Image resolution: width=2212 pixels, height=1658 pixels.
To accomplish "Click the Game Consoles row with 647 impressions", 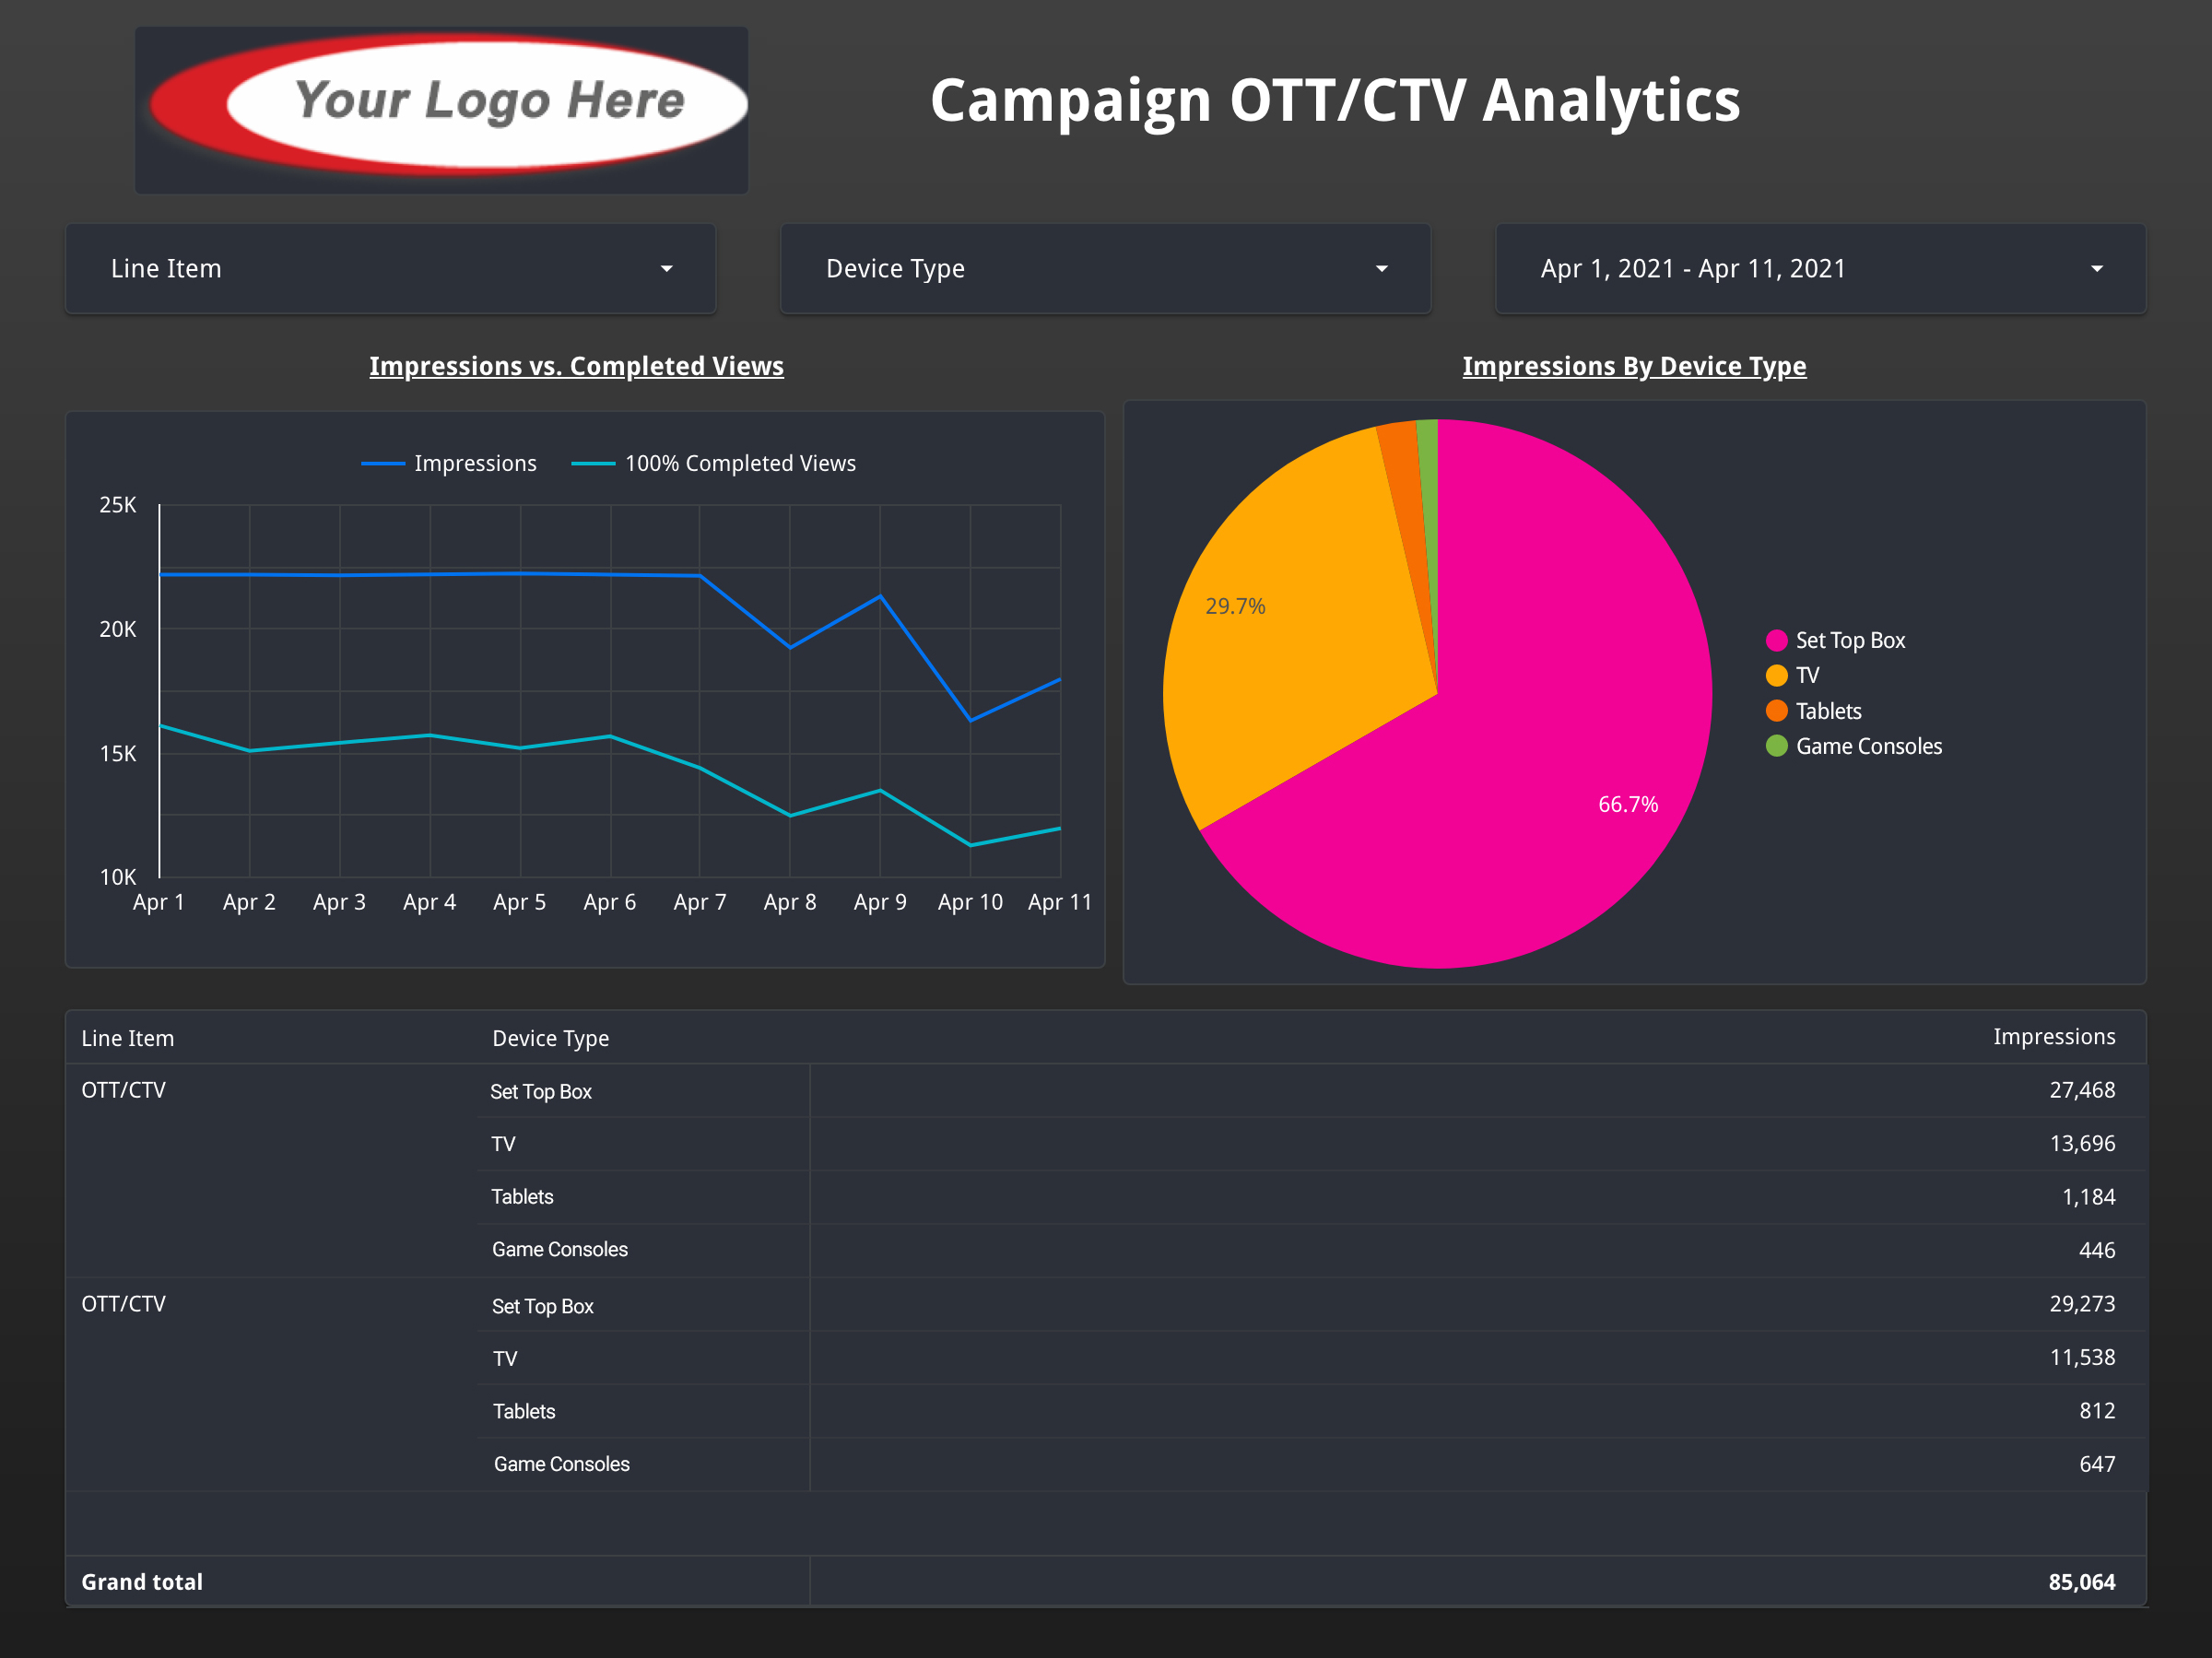I will coord(1312,1464).
